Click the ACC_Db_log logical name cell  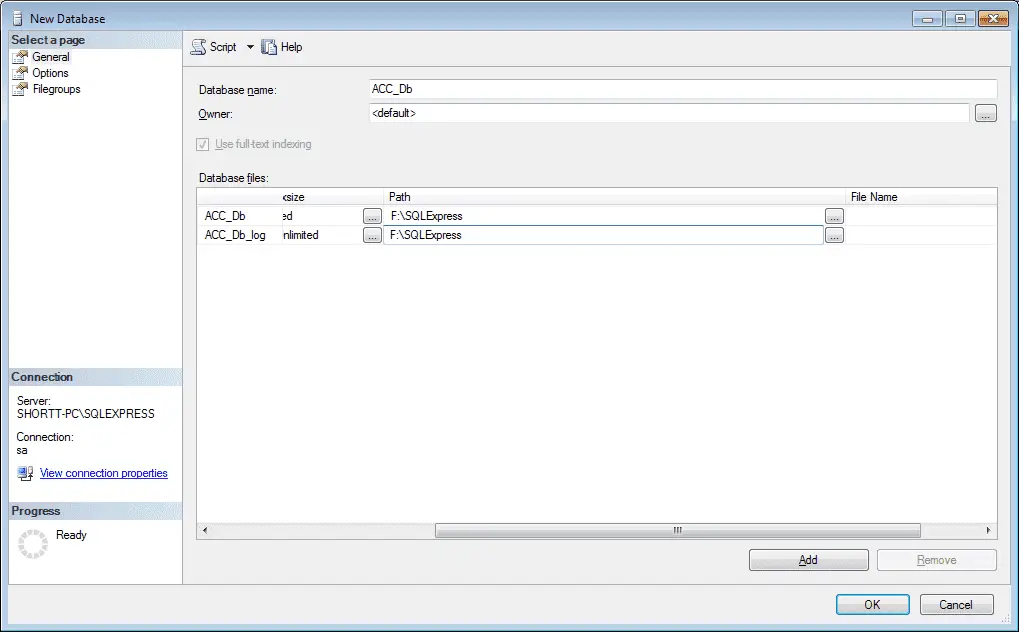(x=239, y=235)
